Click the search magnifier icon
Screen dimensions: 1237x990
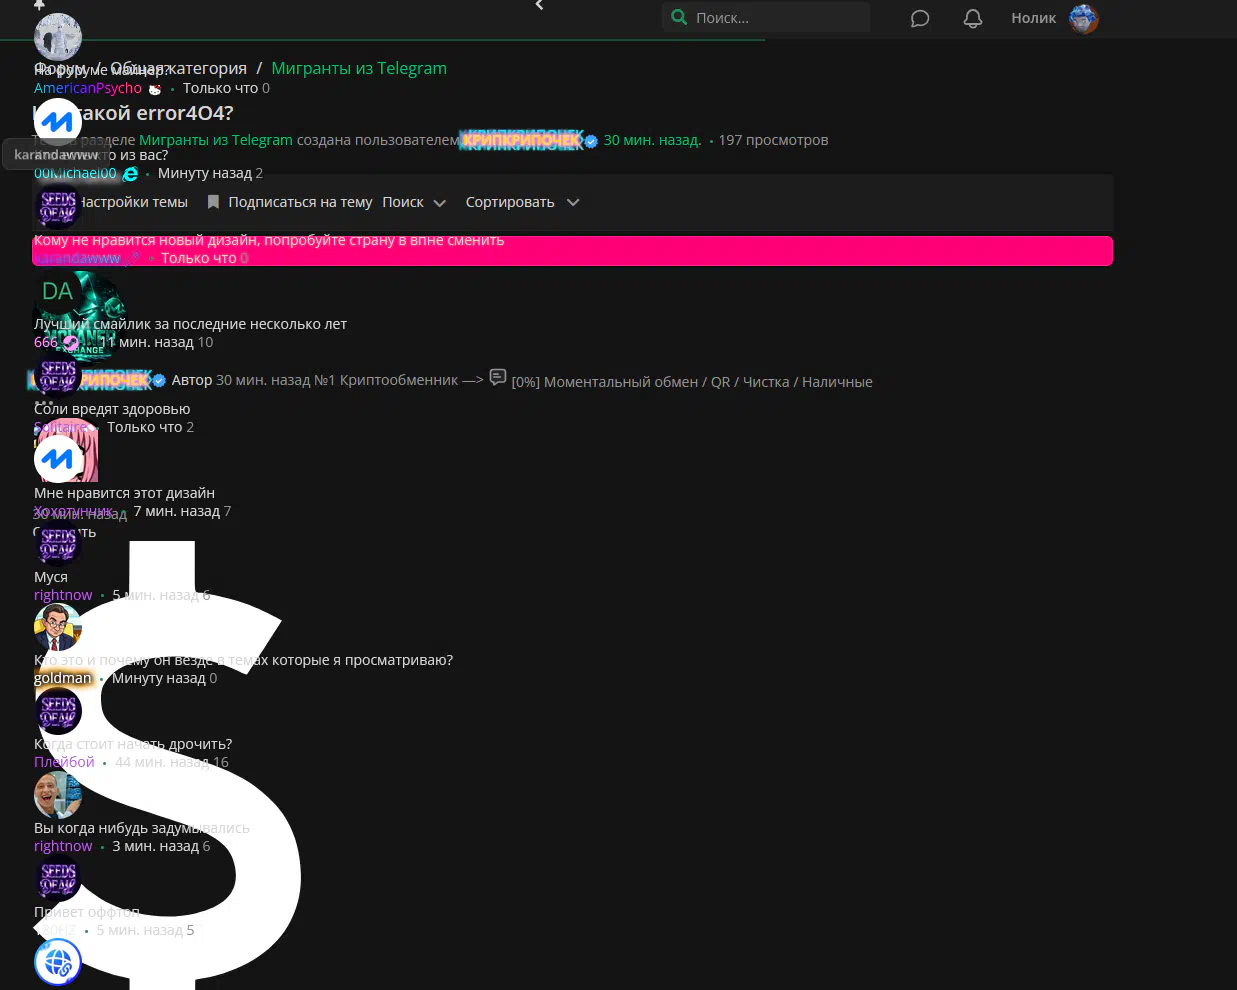(x=679, y=17)
